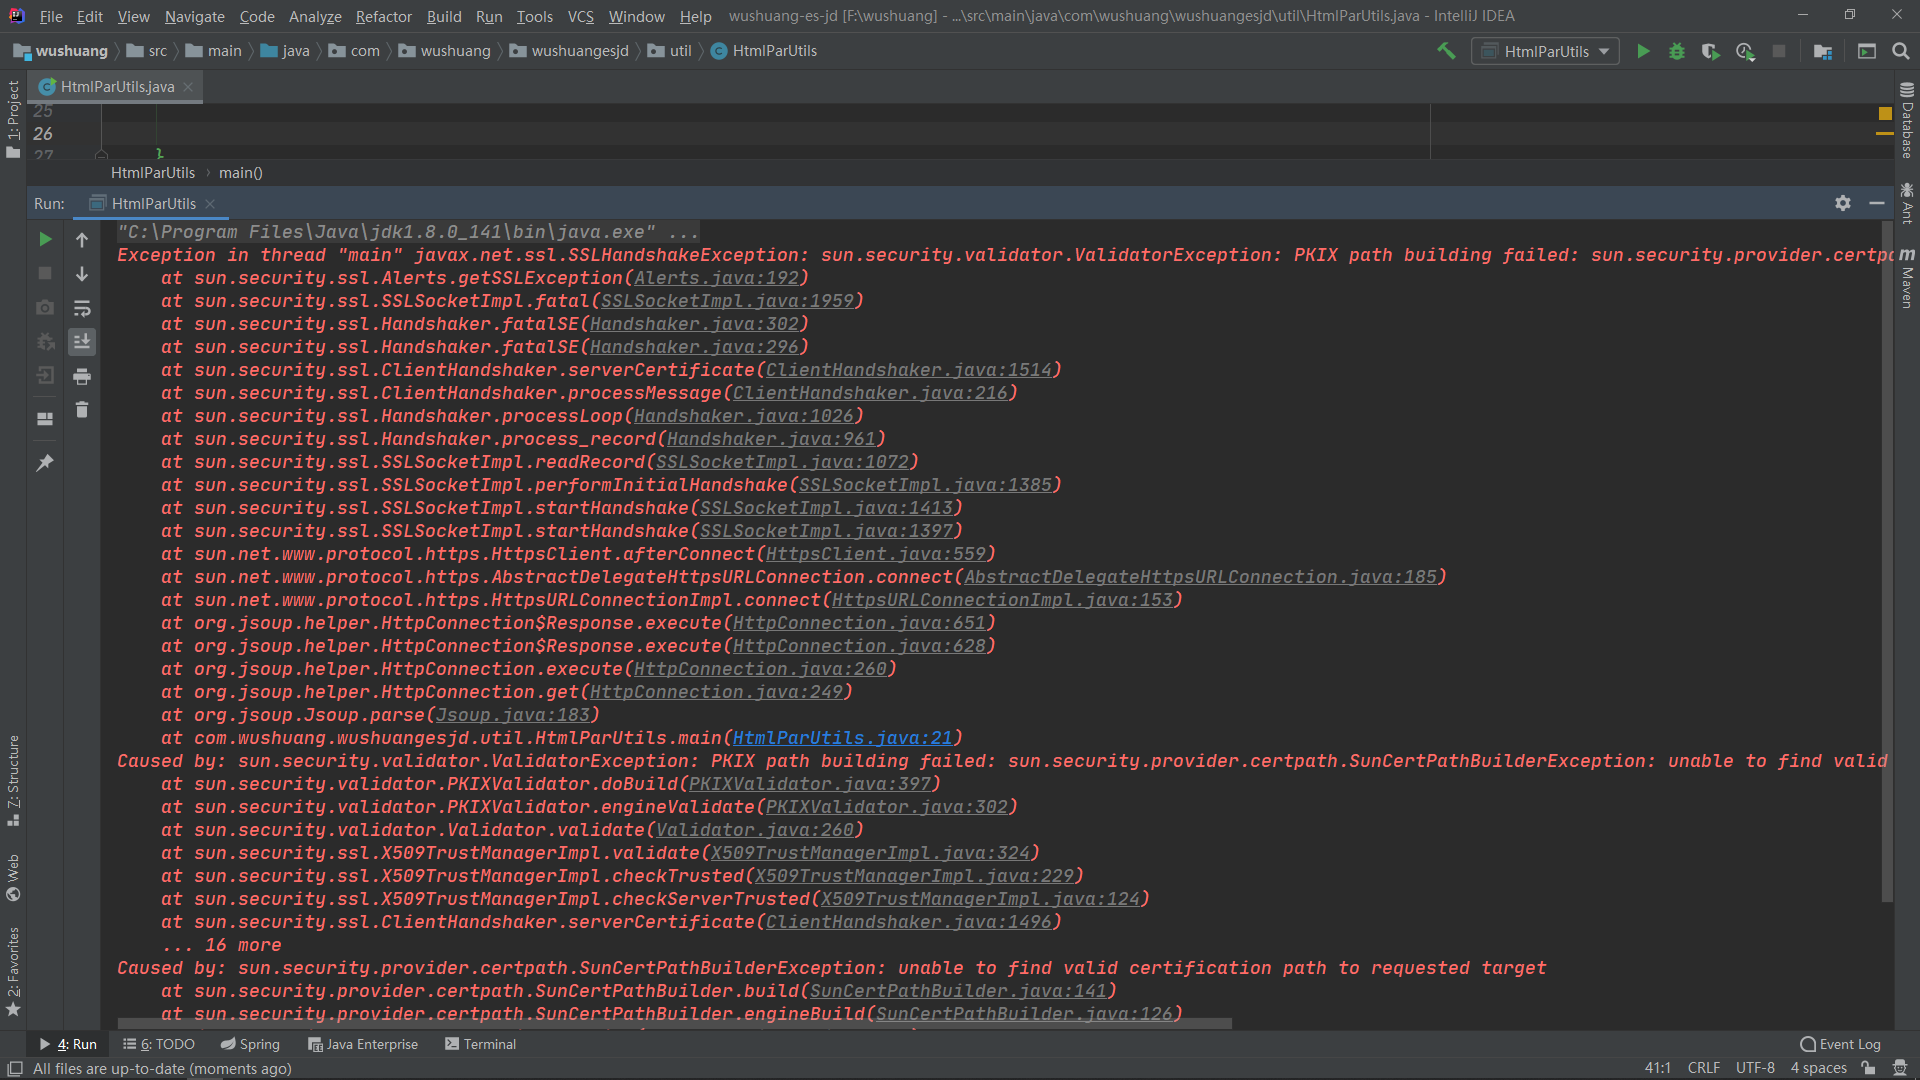Close the HtmlParUtils Run tab
Viewport: 1920px width, 1080px height.
(x=210, y=204)
